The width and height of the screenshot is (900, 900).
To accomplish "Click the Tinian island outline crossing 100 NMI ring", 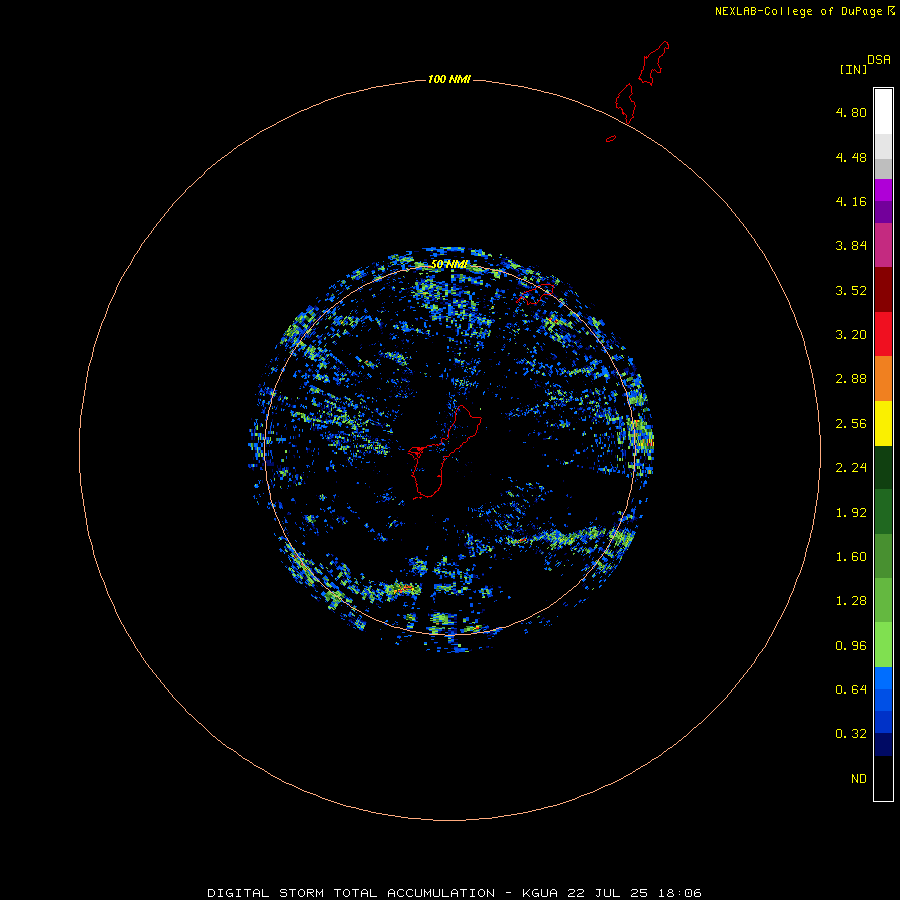I will click(626, 103).
